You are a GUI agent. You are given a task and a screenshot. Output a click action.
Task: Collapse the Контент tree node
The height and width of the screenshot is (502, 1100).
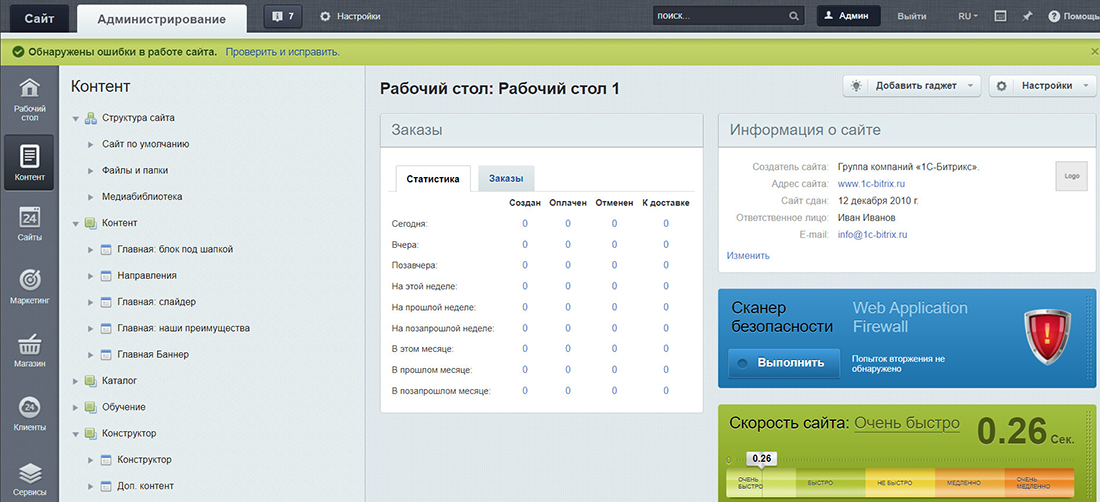(x=75, y=224)
